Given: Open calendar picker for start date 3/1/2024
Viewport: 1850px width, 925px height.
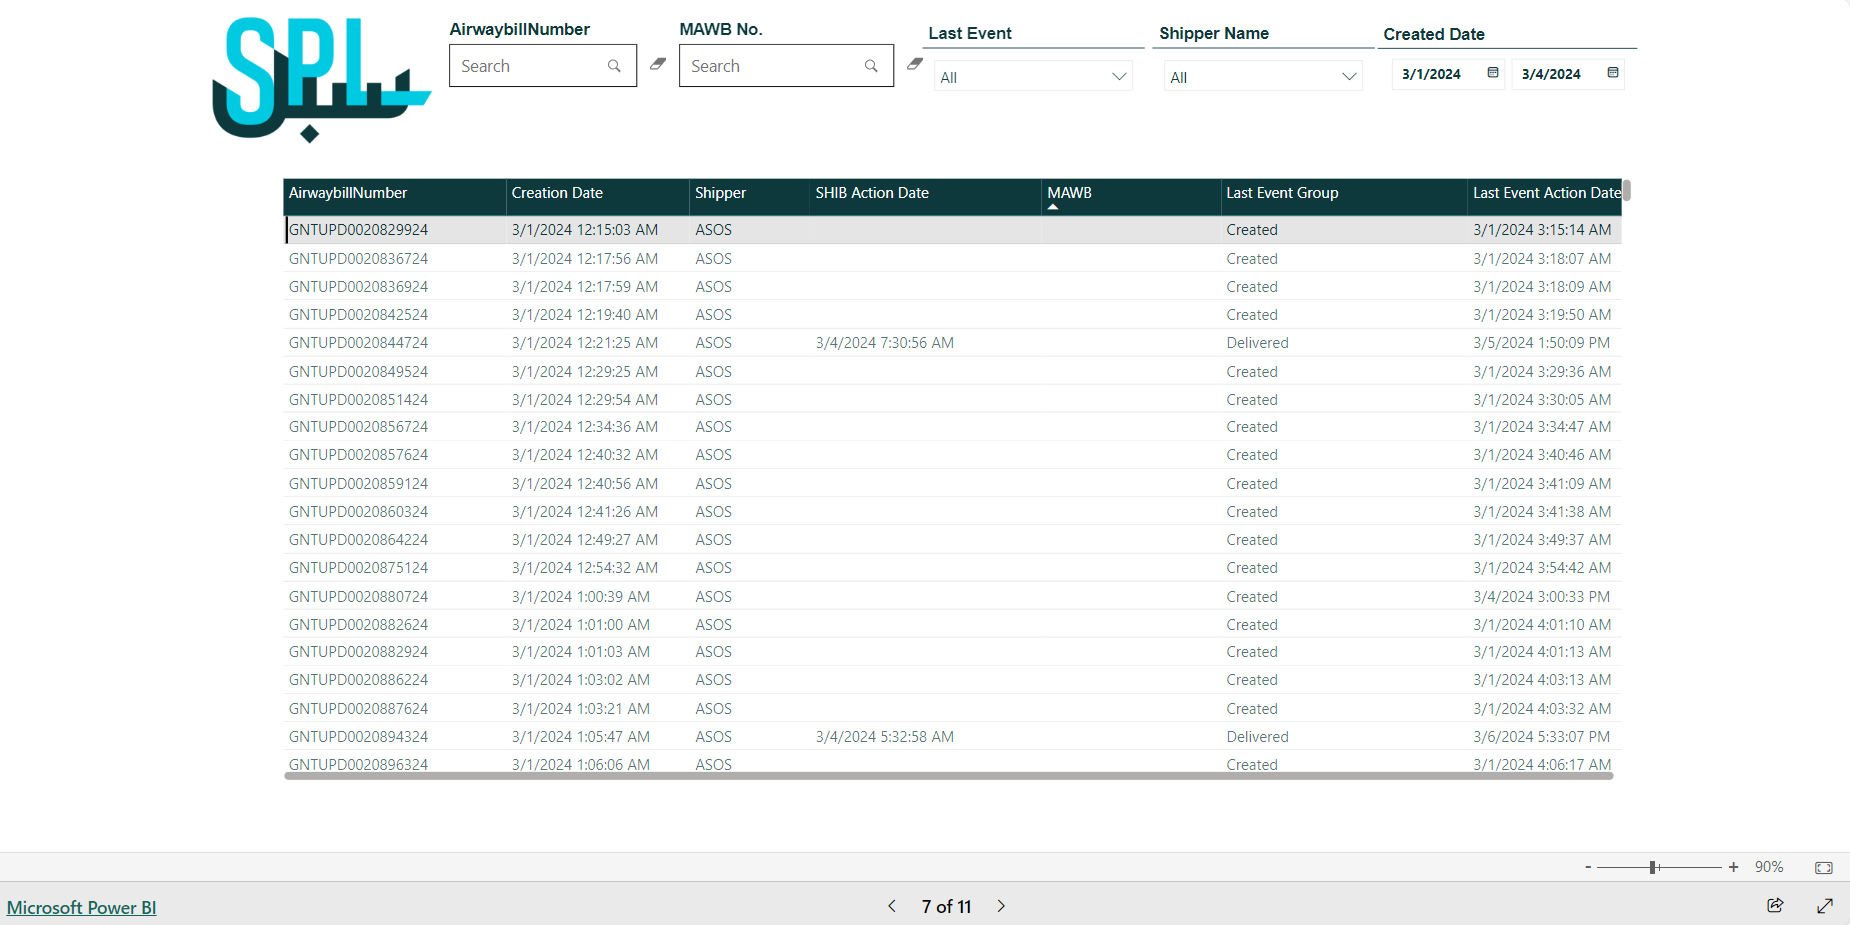Looking at the screenshot, I should point(1493,73).
